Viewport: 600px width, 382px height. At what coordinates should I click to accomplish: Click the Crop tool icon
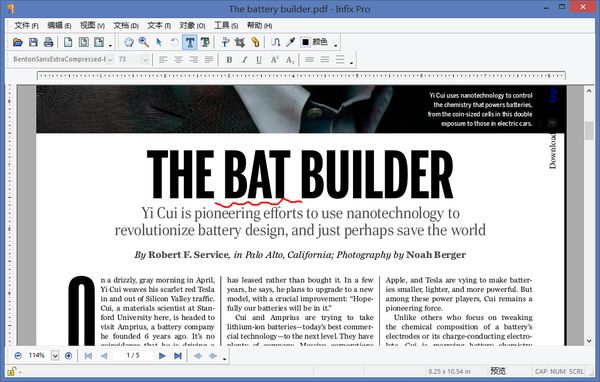240,42
